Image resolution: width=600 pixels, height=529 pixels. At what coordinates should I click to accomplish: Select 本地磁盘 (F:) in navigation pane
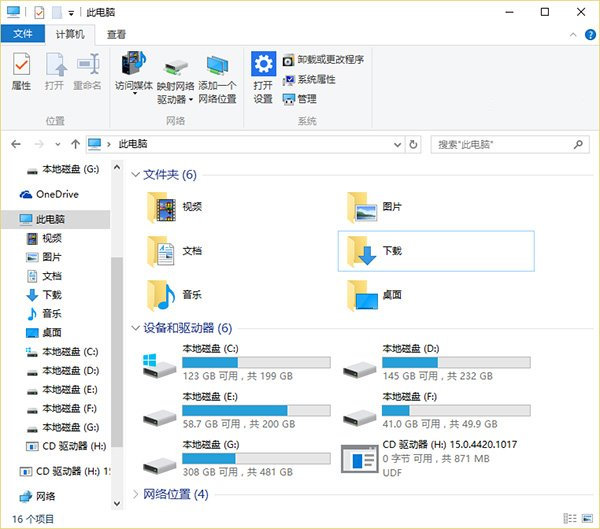pyautogui.click(x=63, y=408)
